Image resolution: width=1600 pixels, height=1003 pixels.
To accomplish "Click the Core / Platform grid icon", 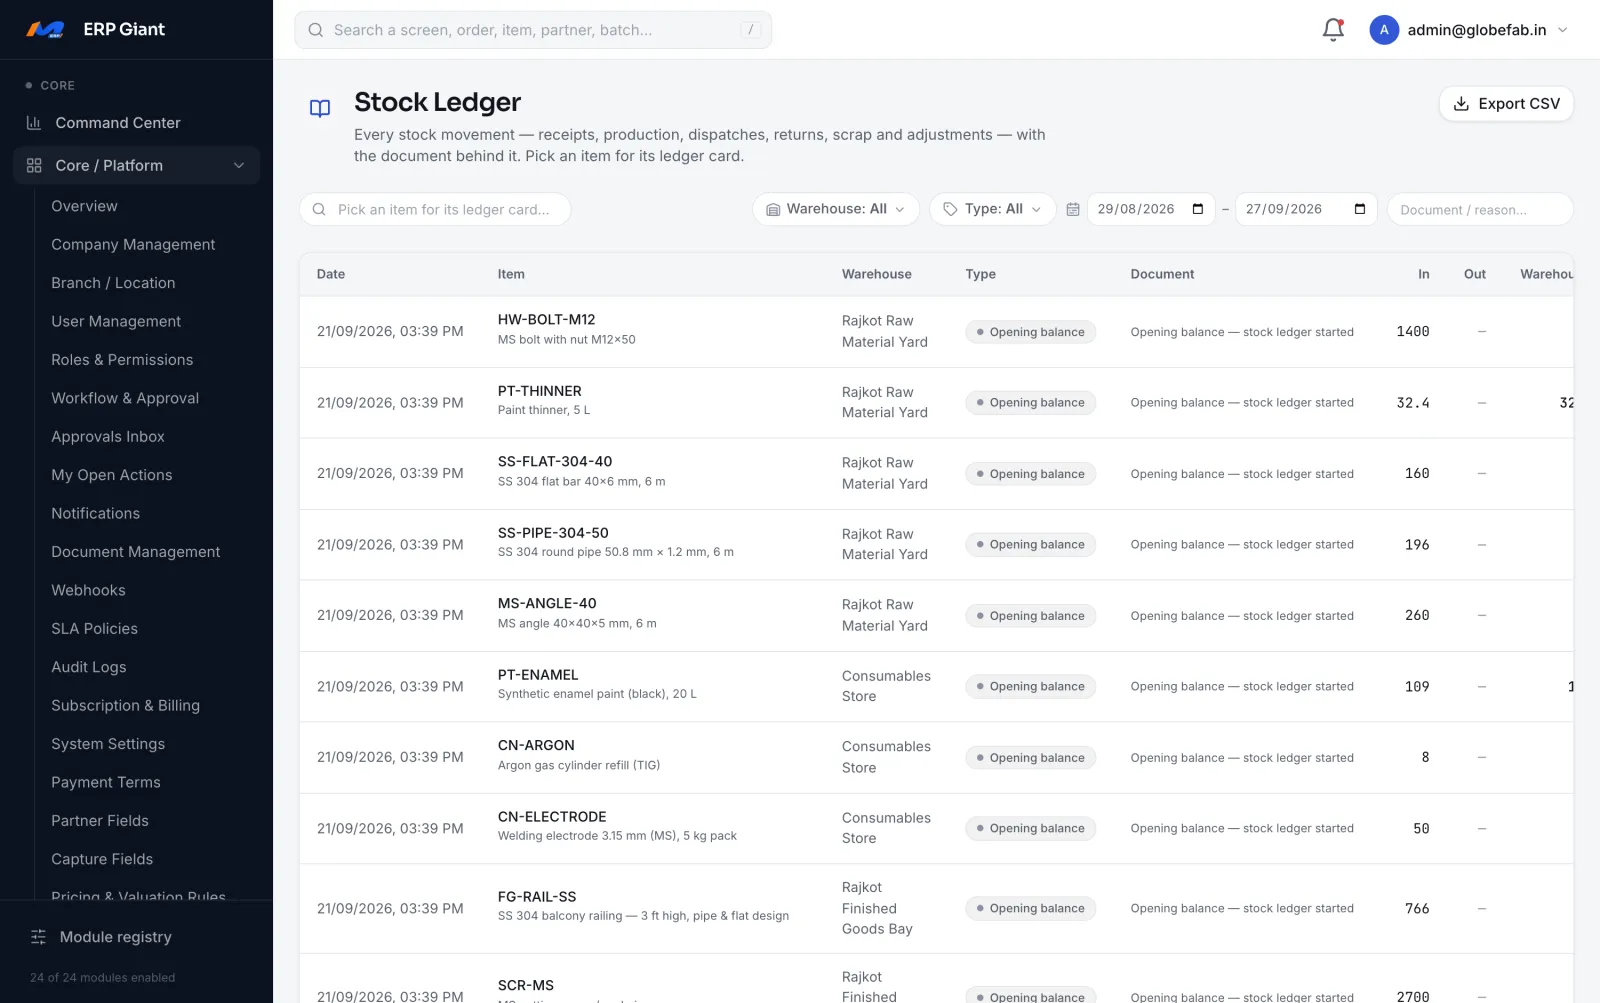I will (34, 166).
